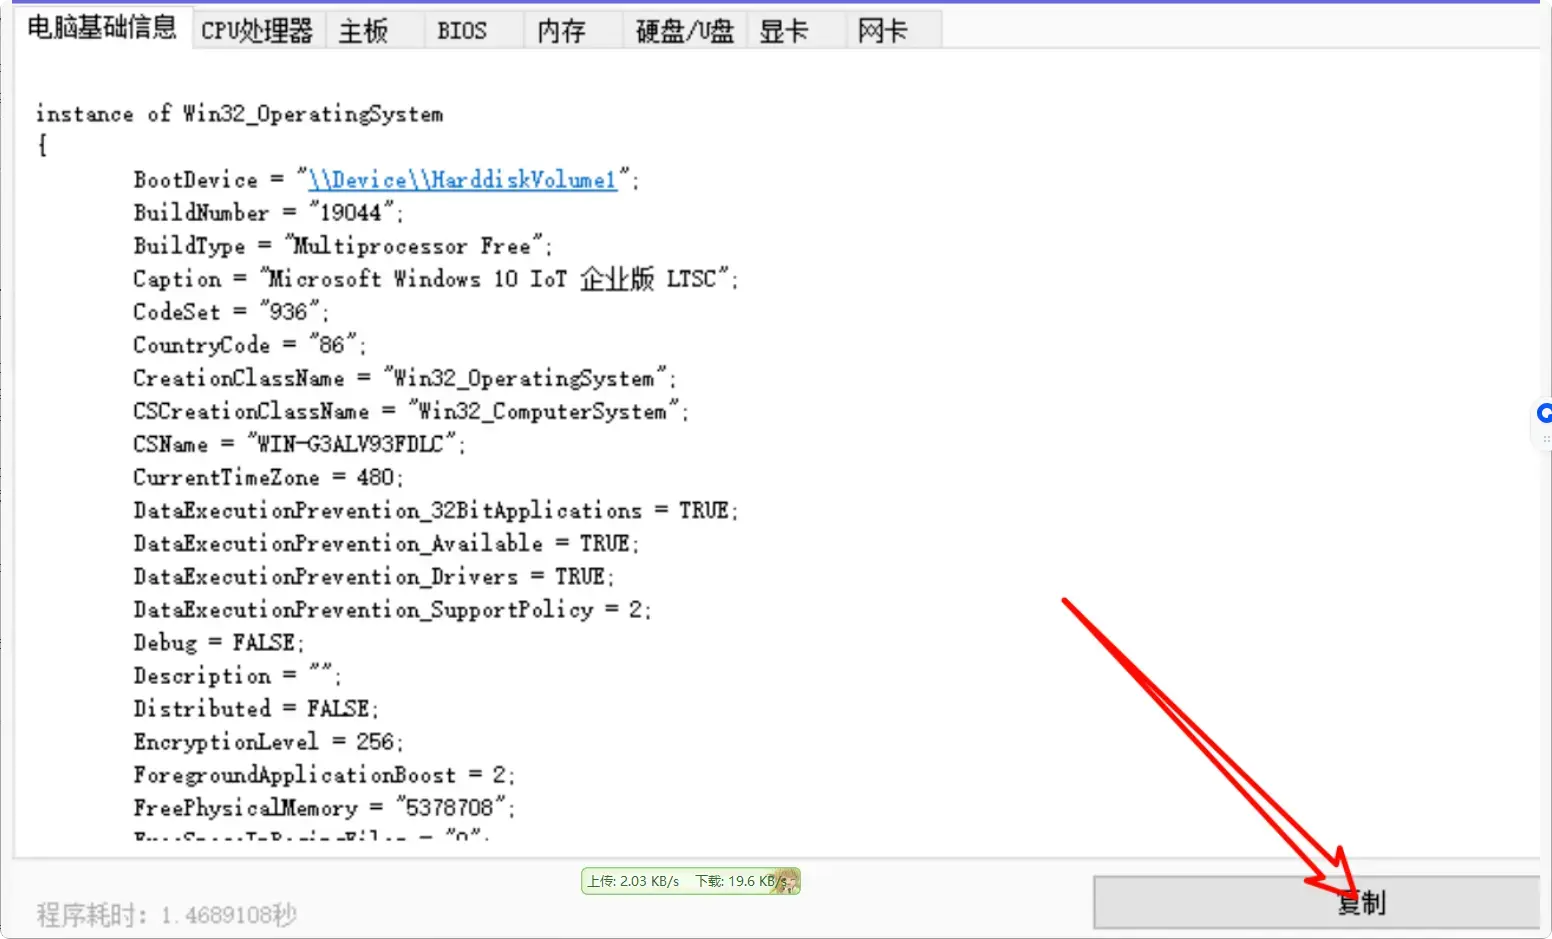The width and height of the screenshot is (1552, 939).
Task: Open the 内存 tab
Action: click(561, 31)
